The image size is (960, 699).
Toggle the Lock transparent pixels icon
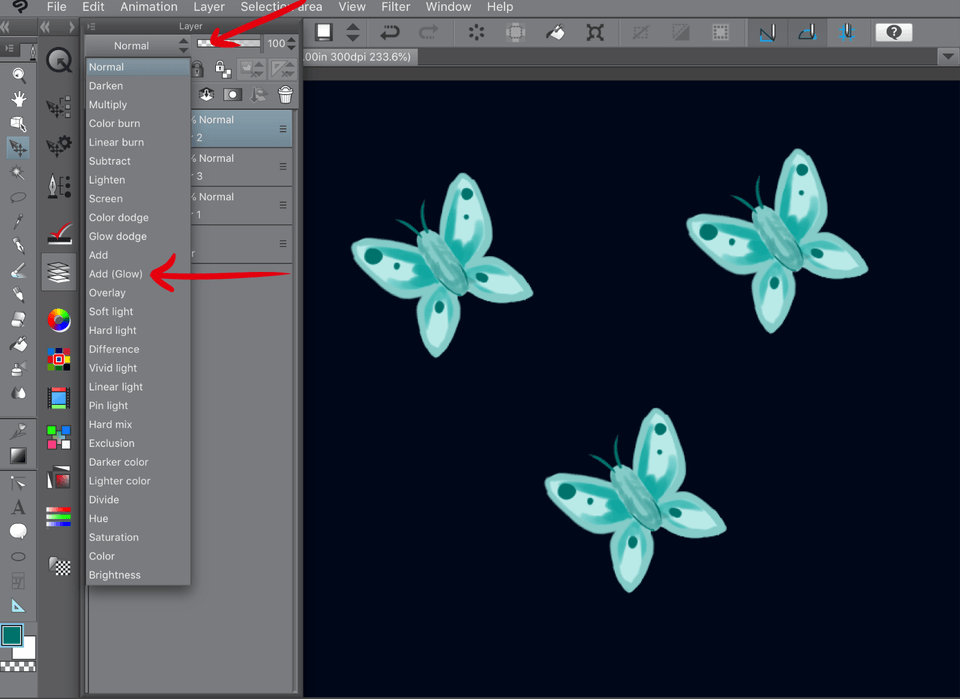tap(222, 69)
